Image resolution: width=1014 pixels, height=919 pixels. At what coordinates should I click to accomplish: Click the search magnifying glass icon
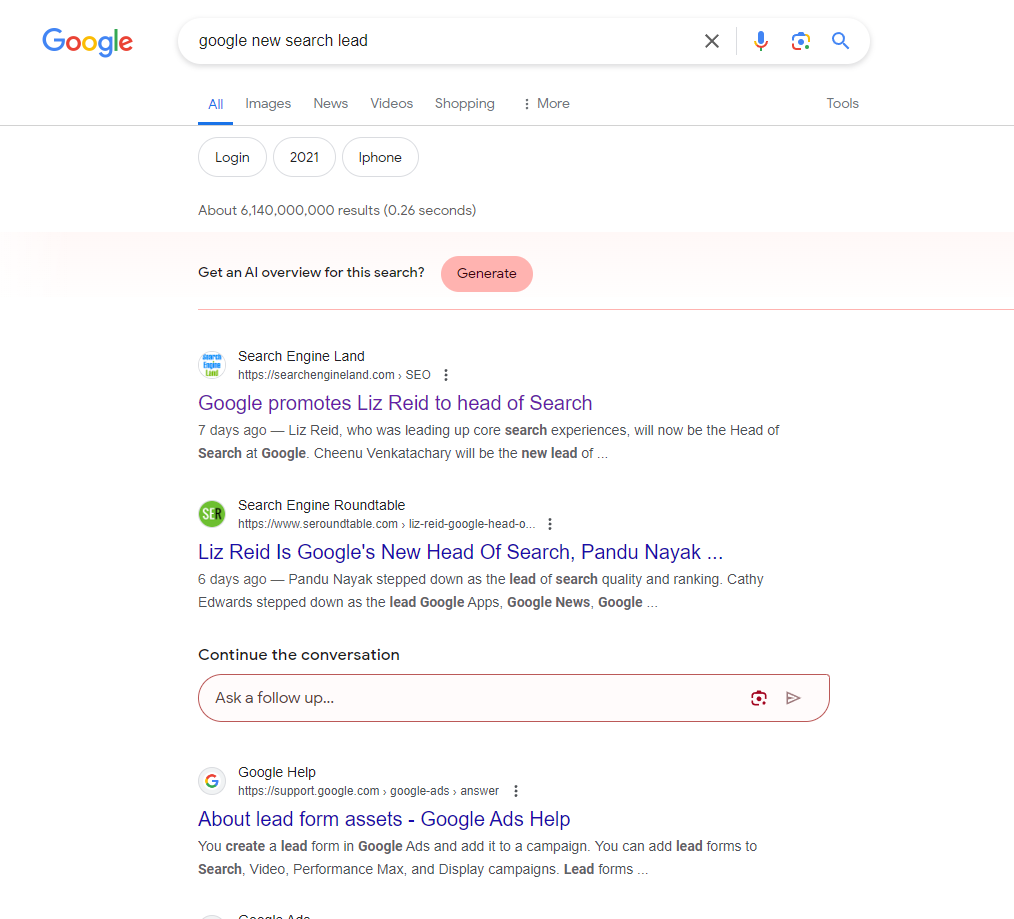point(840,41)
